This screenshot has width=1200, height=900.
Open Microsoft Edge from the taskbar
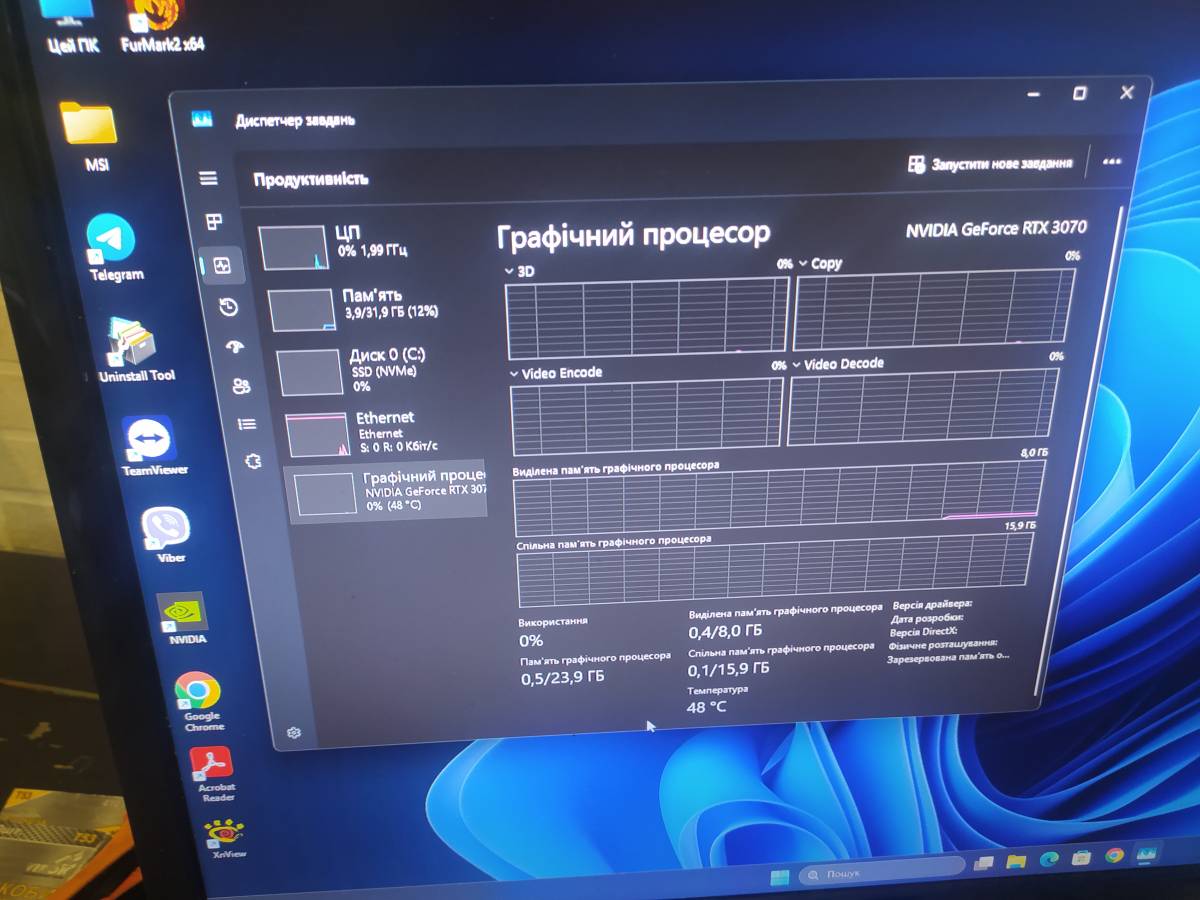(x=1049, y=858)
